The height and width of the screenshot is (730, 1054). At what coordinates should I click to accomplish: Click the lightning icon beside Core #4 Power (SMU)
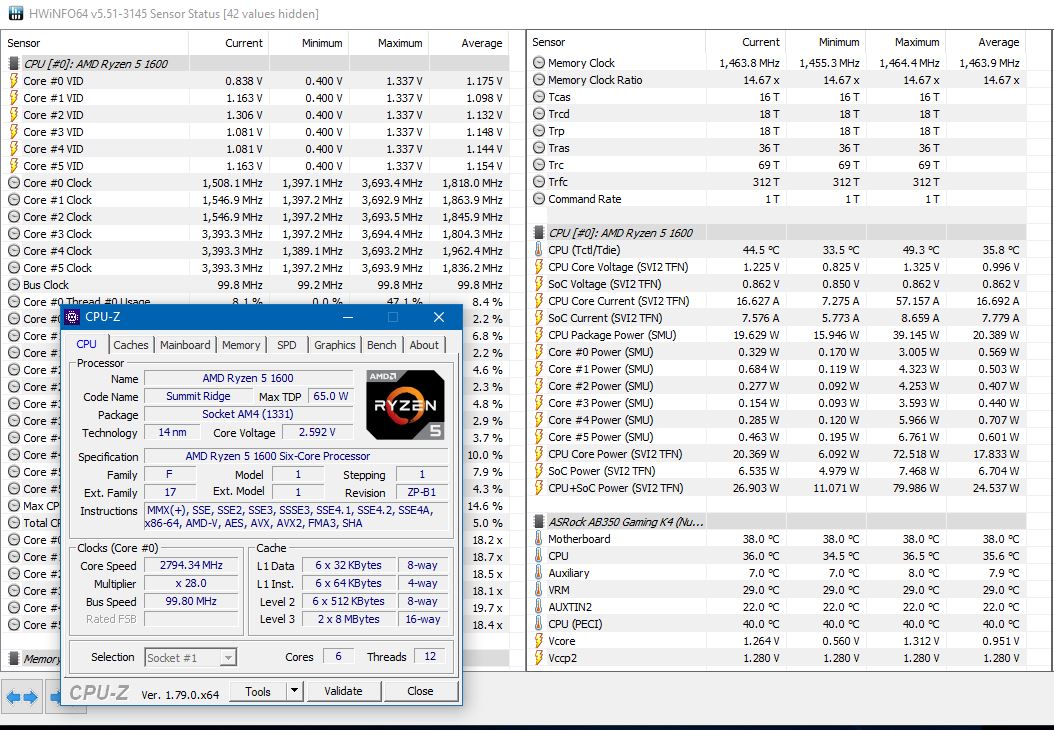pos(538,419)
